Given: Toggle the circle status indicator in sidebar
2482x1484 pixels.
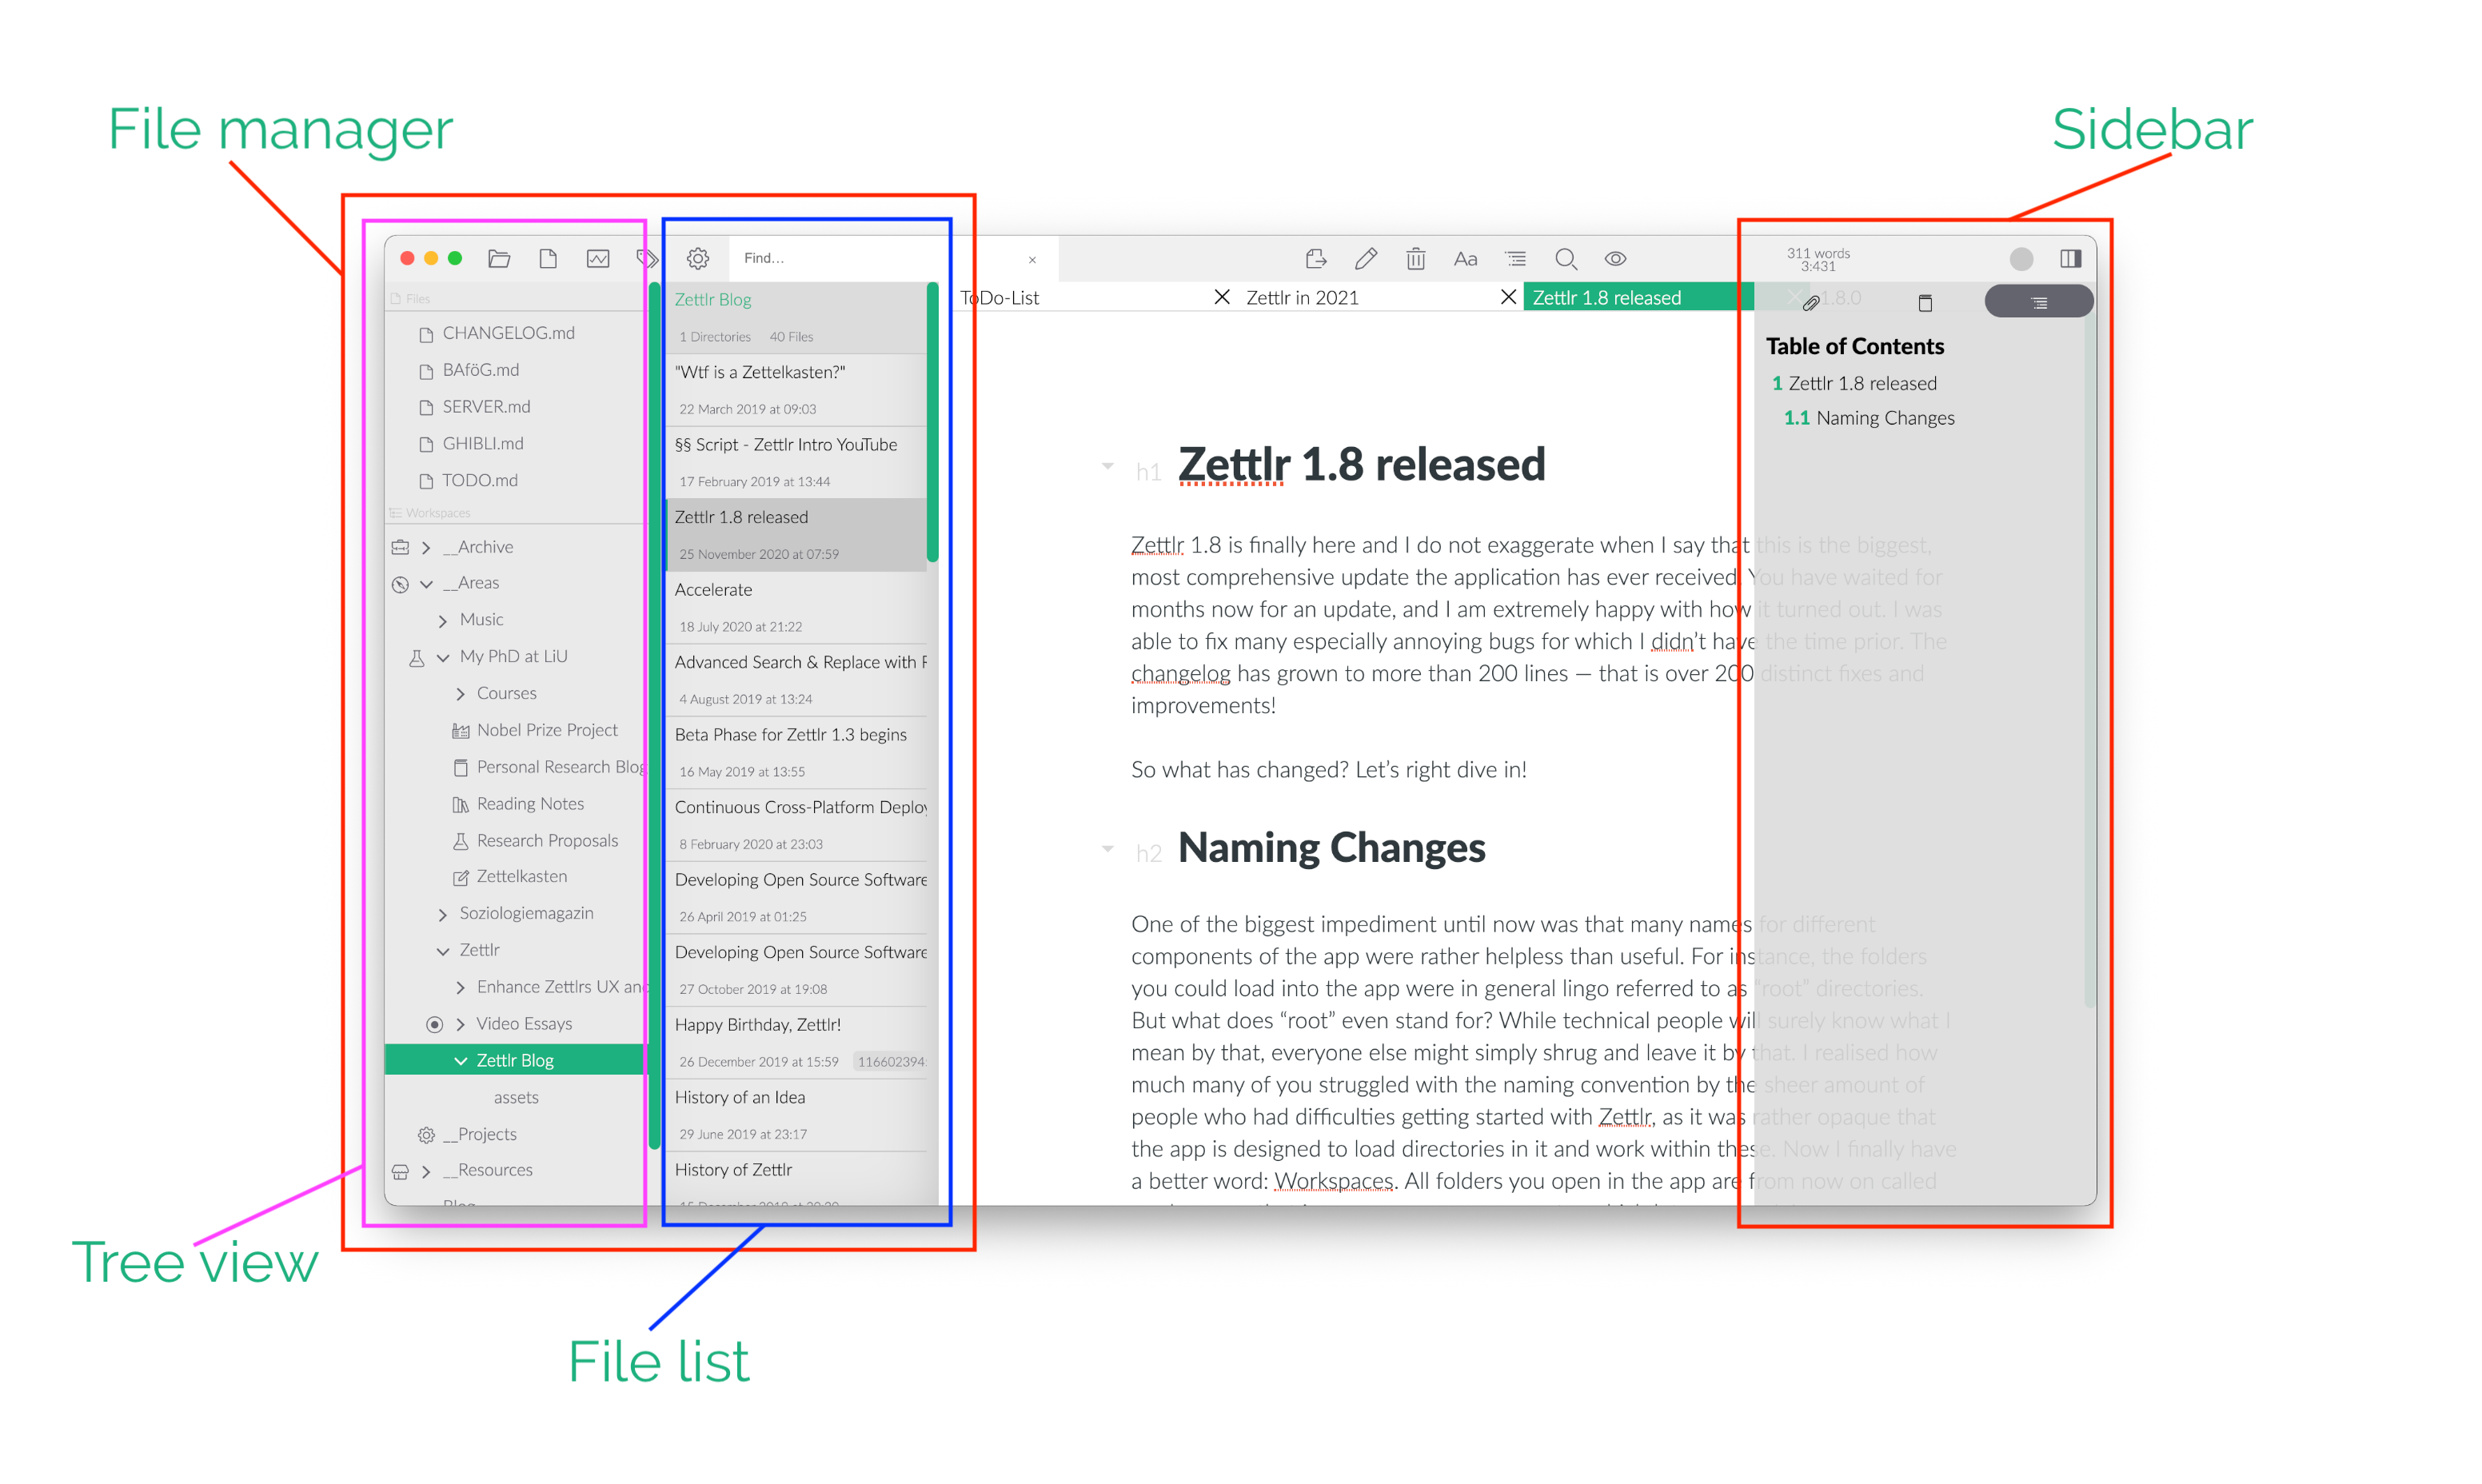Looking at the screenshot, I should (x=2019, y=258).
